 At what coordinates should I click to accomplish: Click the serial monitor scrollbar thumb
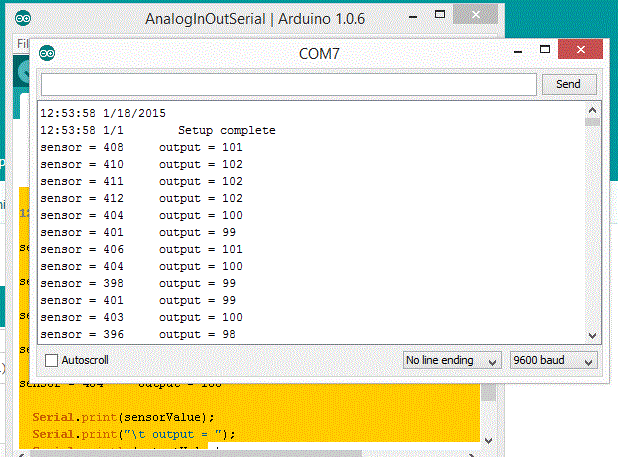click(592, 122)
